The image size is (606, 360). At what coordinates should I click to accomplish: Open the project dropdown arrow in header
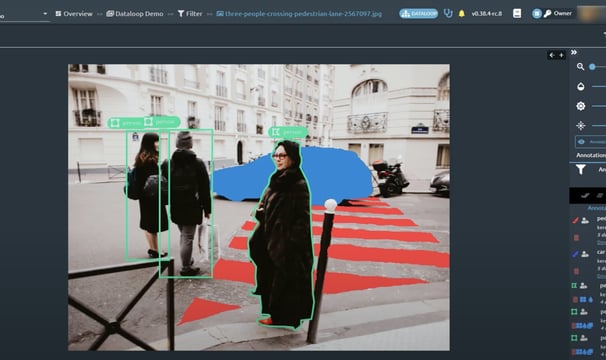45,14
